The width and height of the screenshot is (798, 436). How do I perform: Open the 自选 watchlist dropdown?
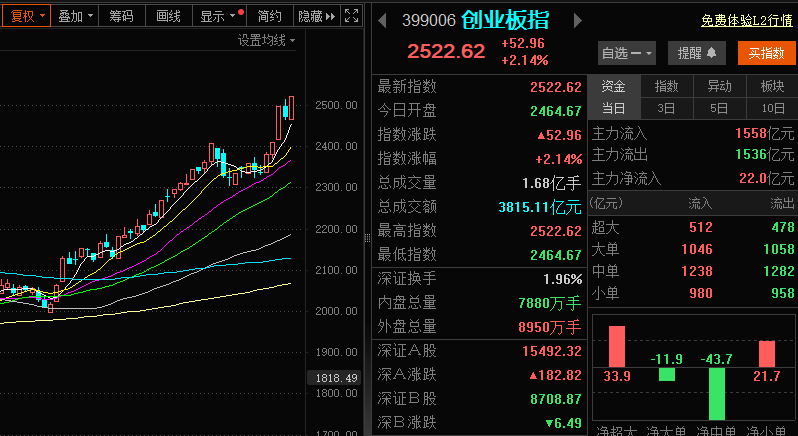(x=626, y=52)
